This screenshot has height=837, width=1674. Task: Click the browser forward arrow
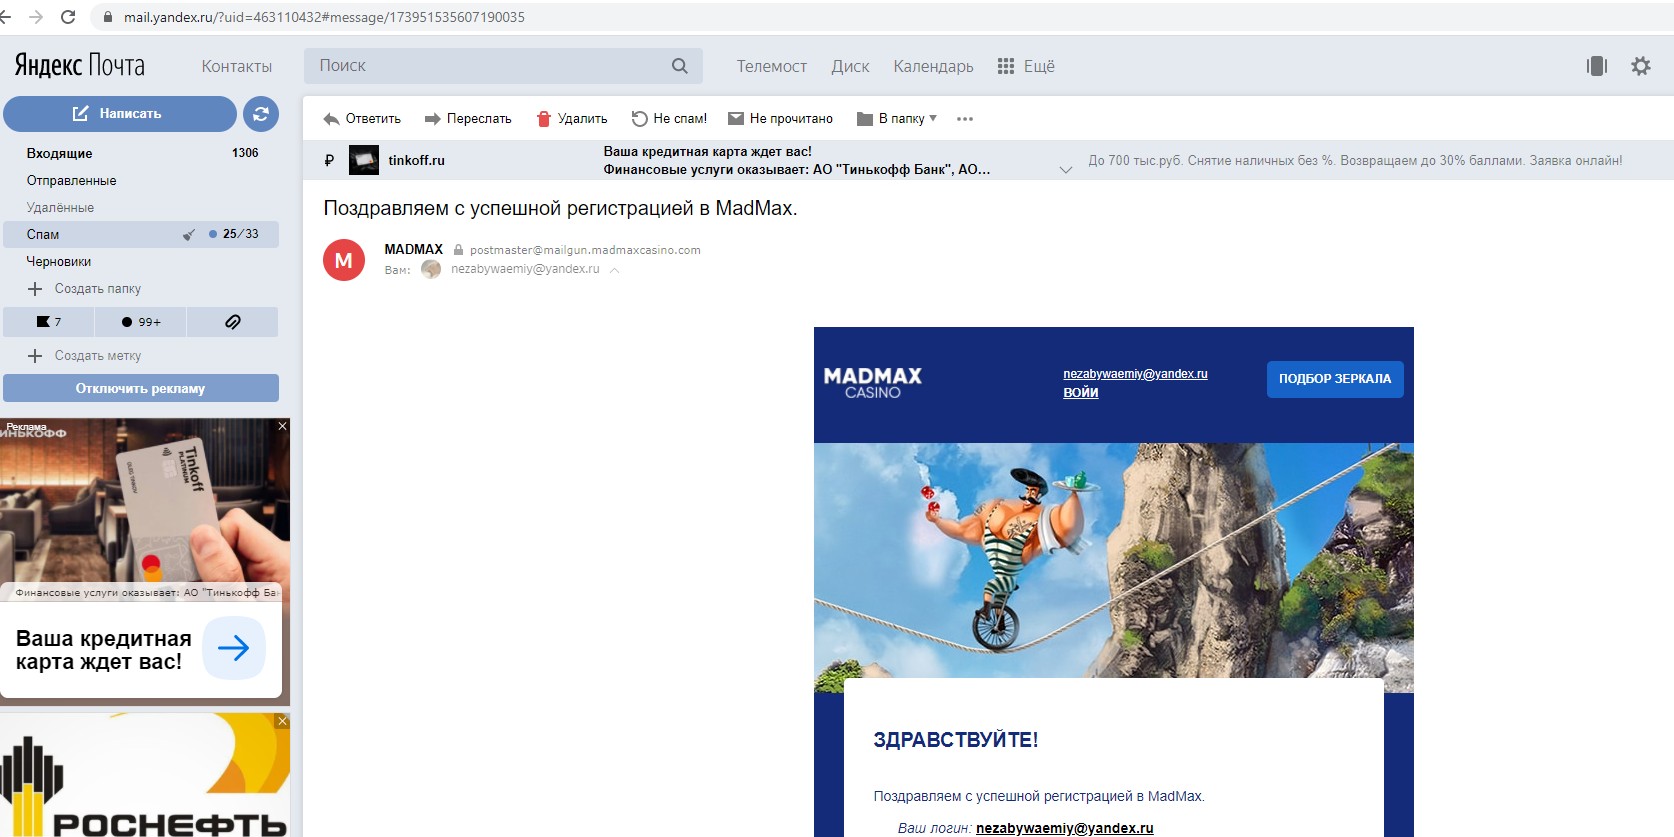click(x=37, y=17)
